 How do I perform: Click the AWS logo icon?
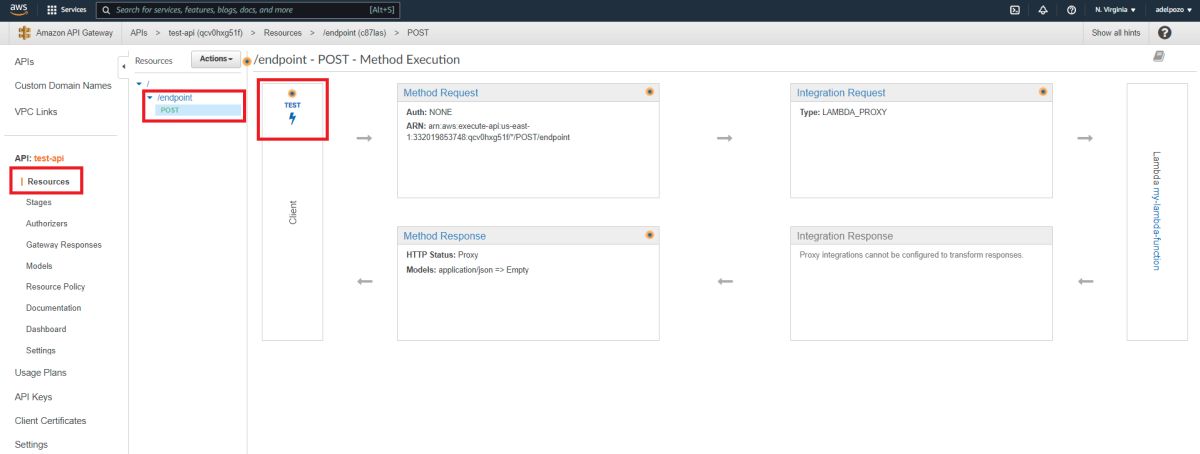pos(19,10)
